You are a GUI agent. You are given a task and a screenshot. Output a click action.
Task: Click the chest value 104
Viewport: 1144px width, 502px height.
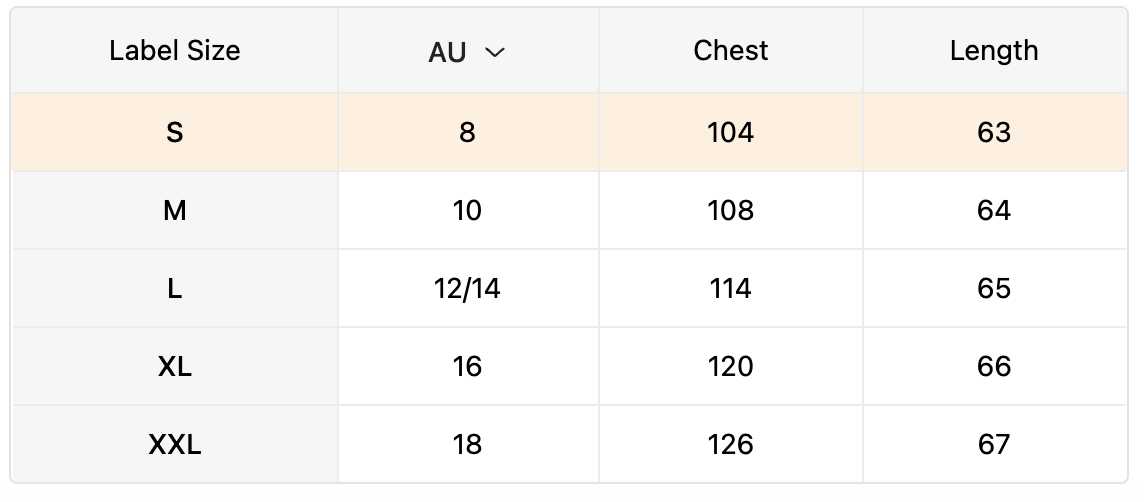coord(730,132)
